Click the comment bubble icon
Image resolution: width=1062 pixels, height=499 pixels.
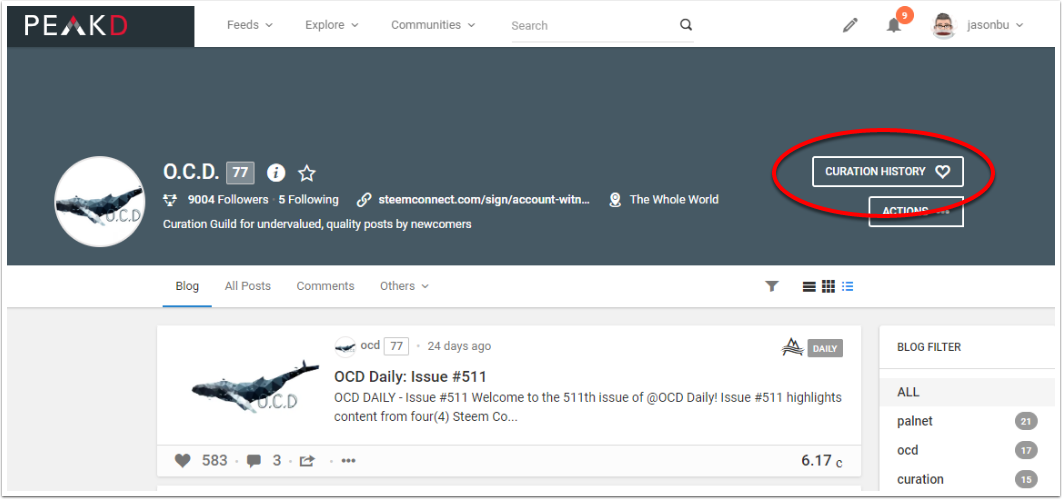pos(254,462)
